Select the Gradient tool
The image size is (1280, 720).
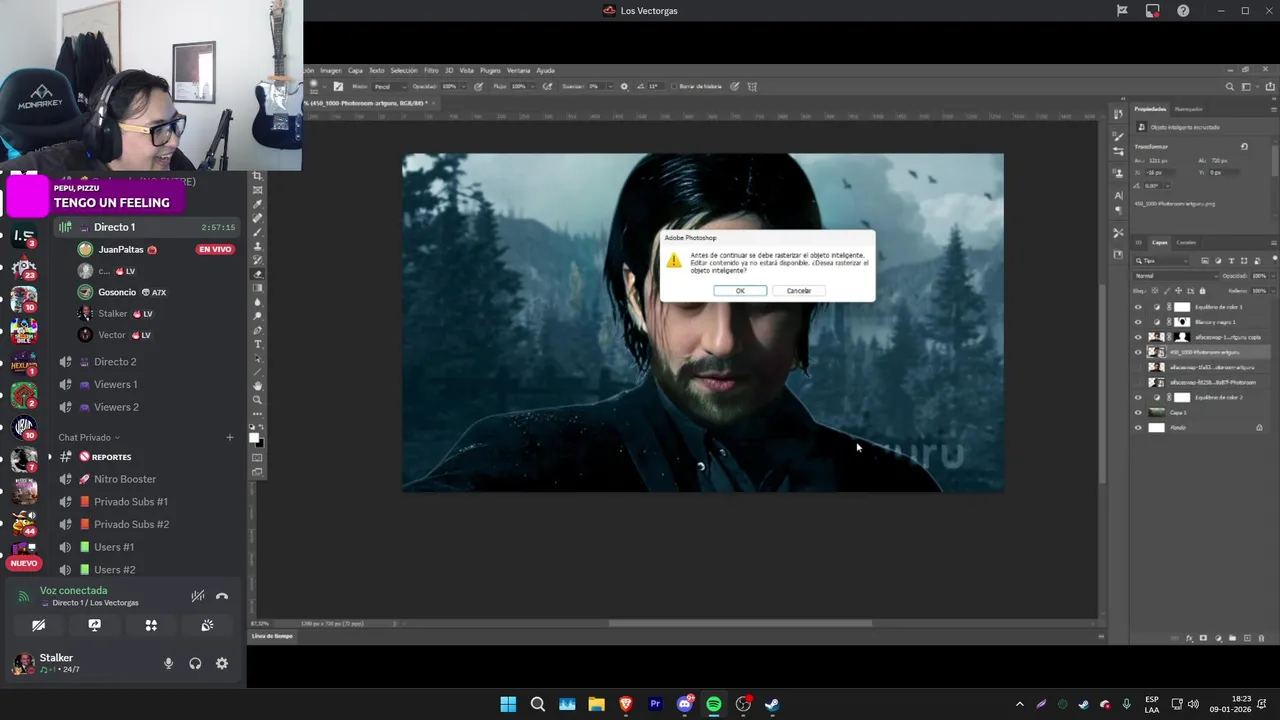[257, 288]
